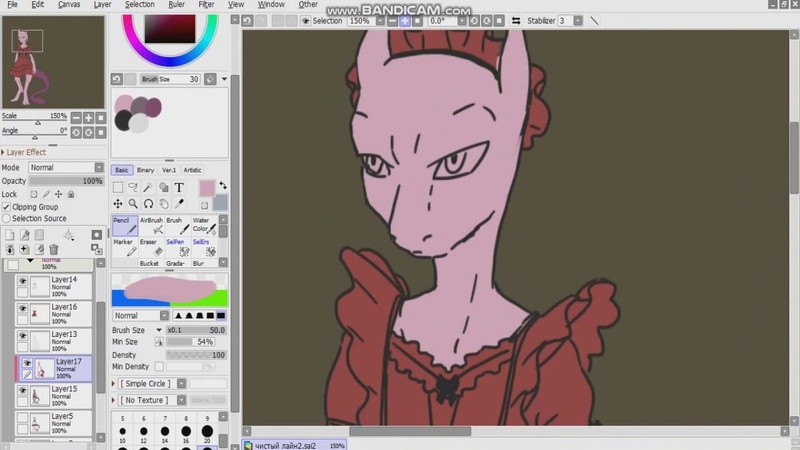Screen dimensions: 800x450
Task: Click the pink foreground color swatch
Action: 207,188
